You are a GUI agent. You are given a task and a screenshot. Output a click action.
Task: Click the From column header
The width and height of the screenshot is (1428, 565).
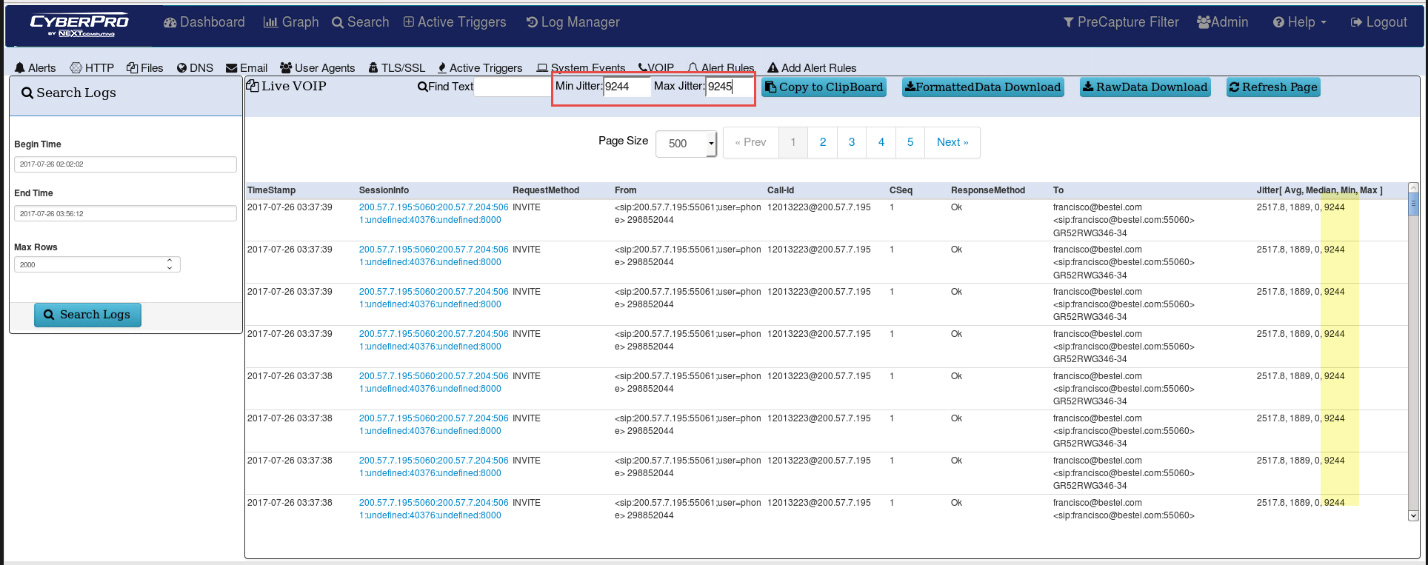625,190
